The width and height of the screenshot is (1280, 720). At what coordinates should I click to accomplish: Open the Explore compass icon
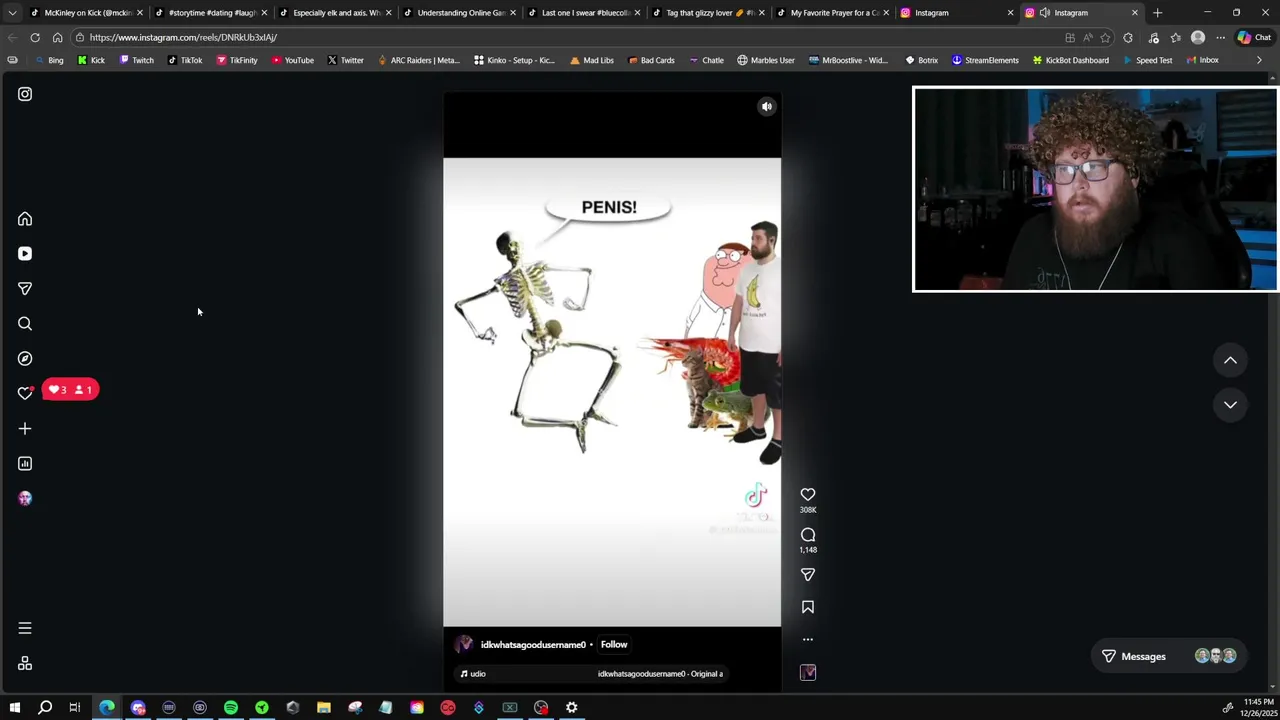25,359
